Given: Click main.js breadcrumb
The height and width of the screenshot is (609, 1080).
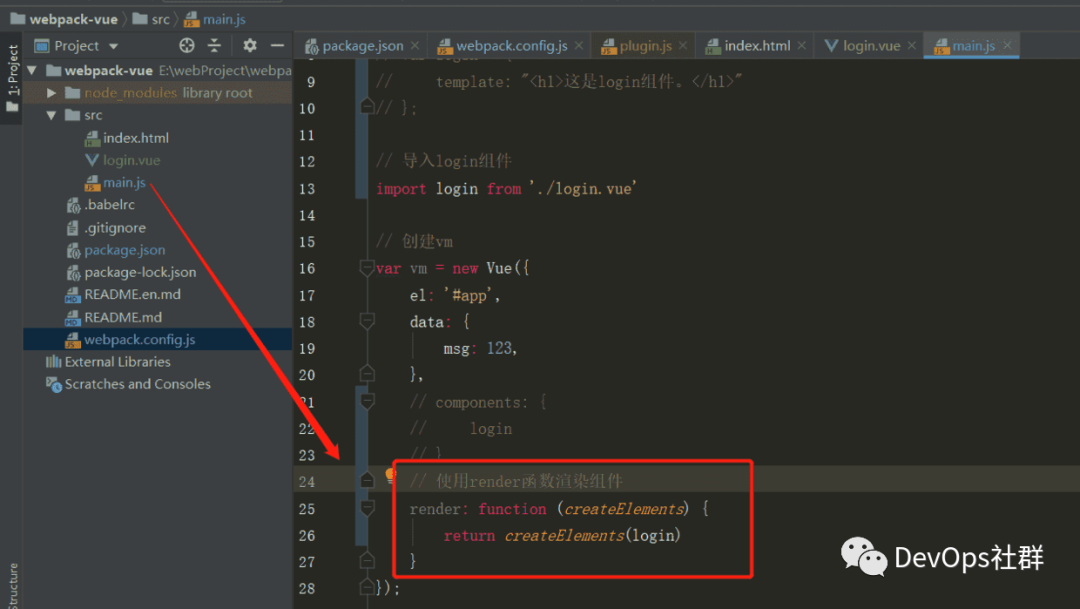Looking at the screenshot, I should click(215, 19).
